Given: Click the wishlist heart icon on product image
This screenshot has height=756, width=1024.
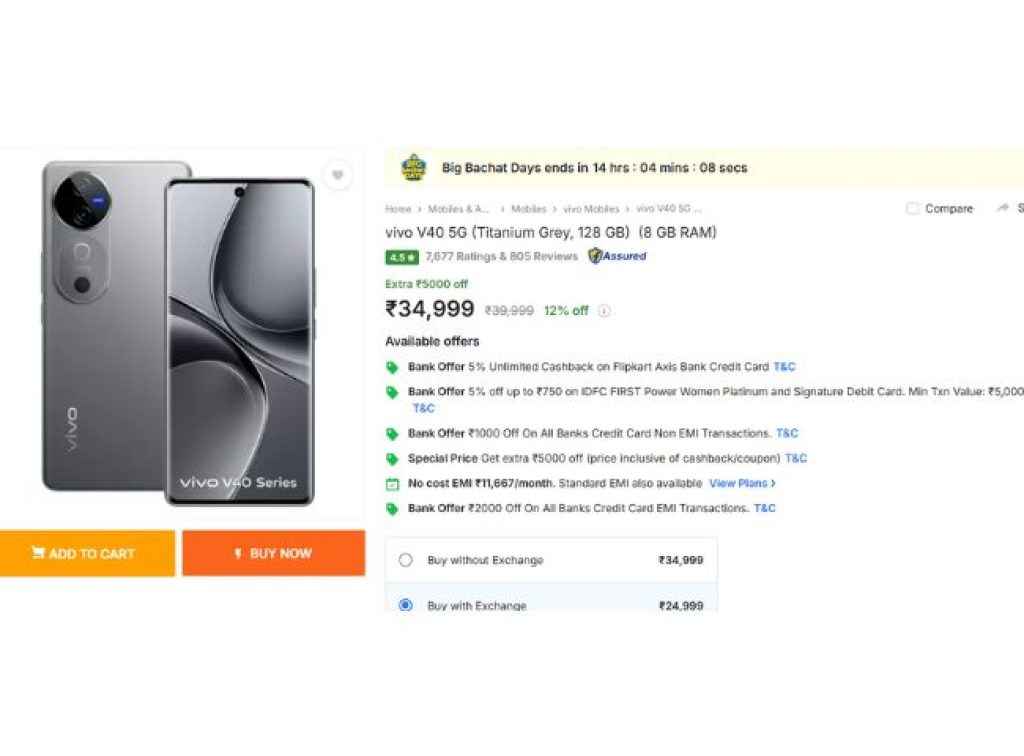Looking at the screenshot, I should click(338, 175).
